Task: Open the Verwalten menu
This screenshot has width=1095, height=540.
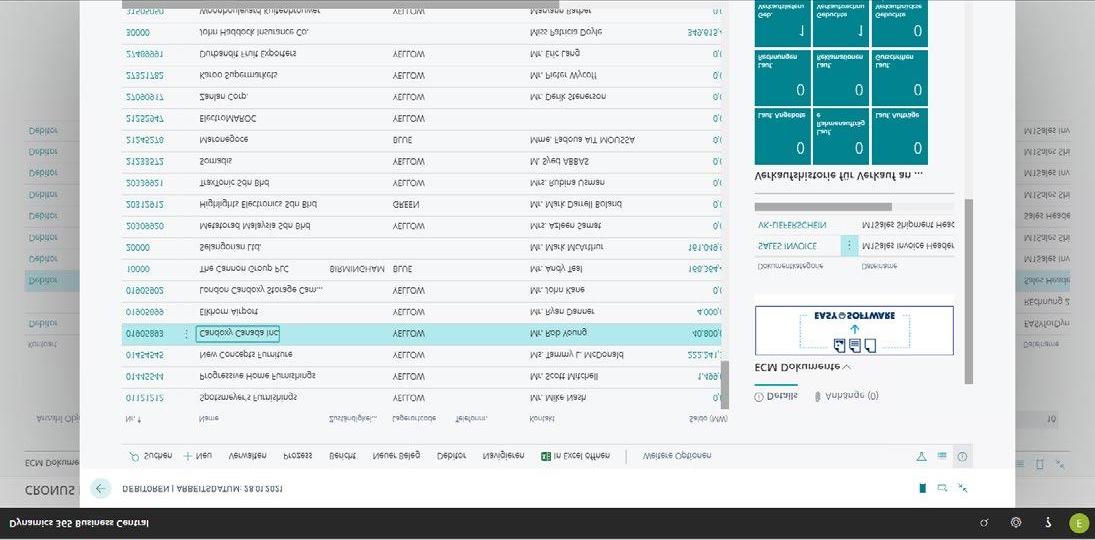Action: coord(248,455)
